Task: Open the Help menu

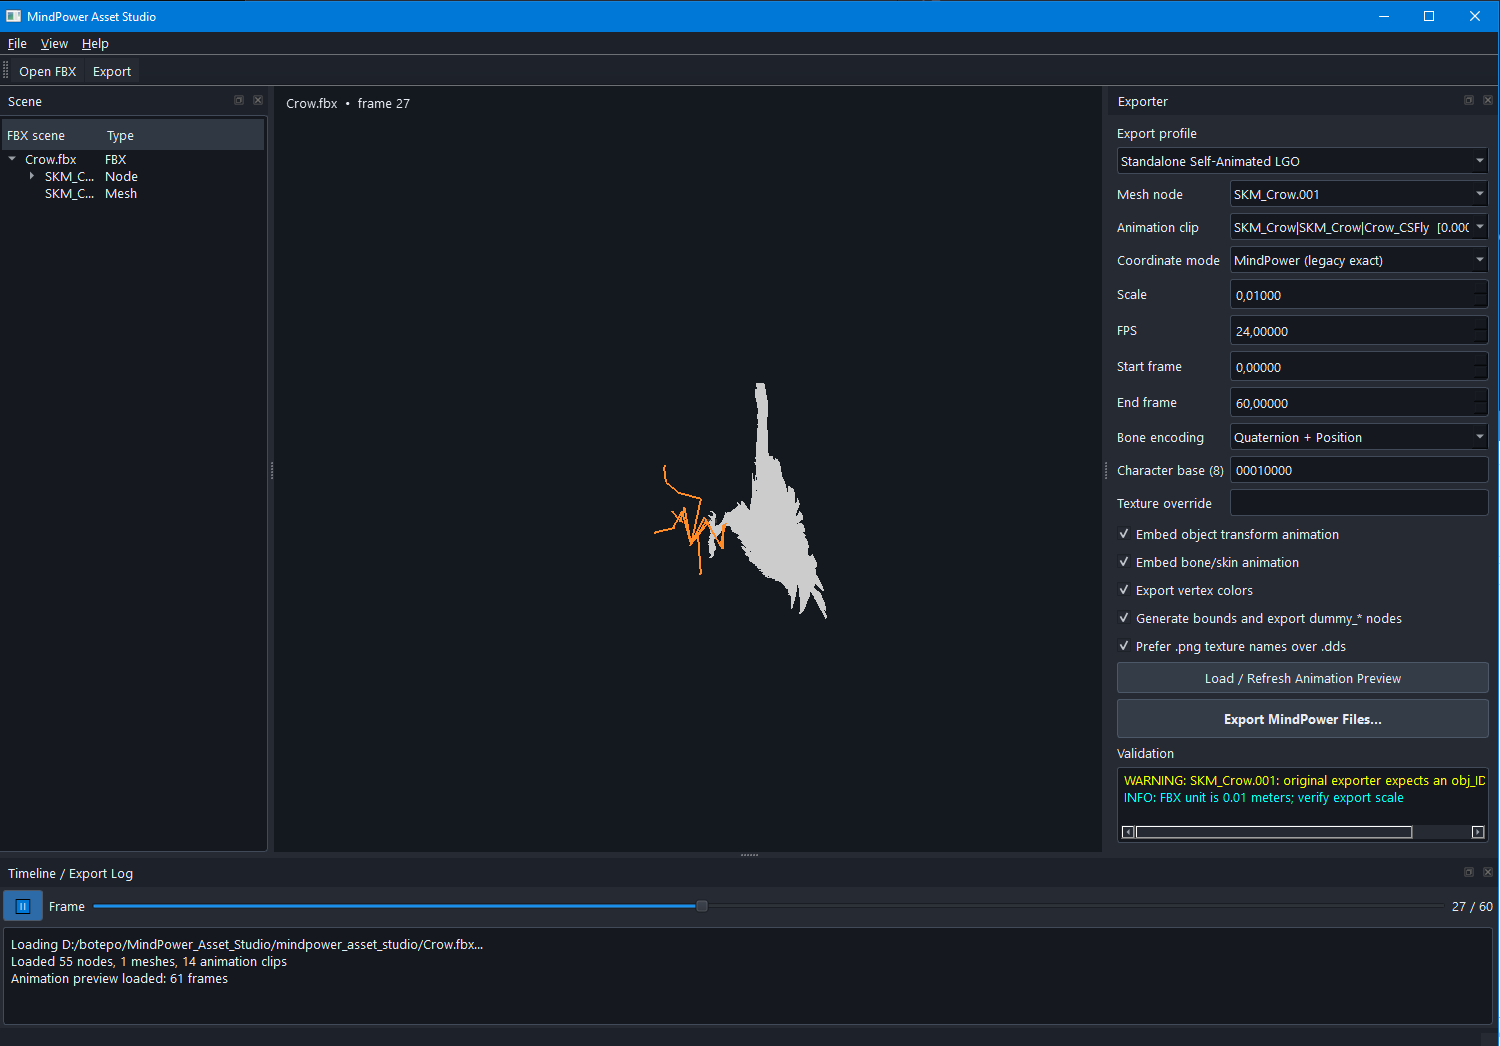Action: (95, 43)
